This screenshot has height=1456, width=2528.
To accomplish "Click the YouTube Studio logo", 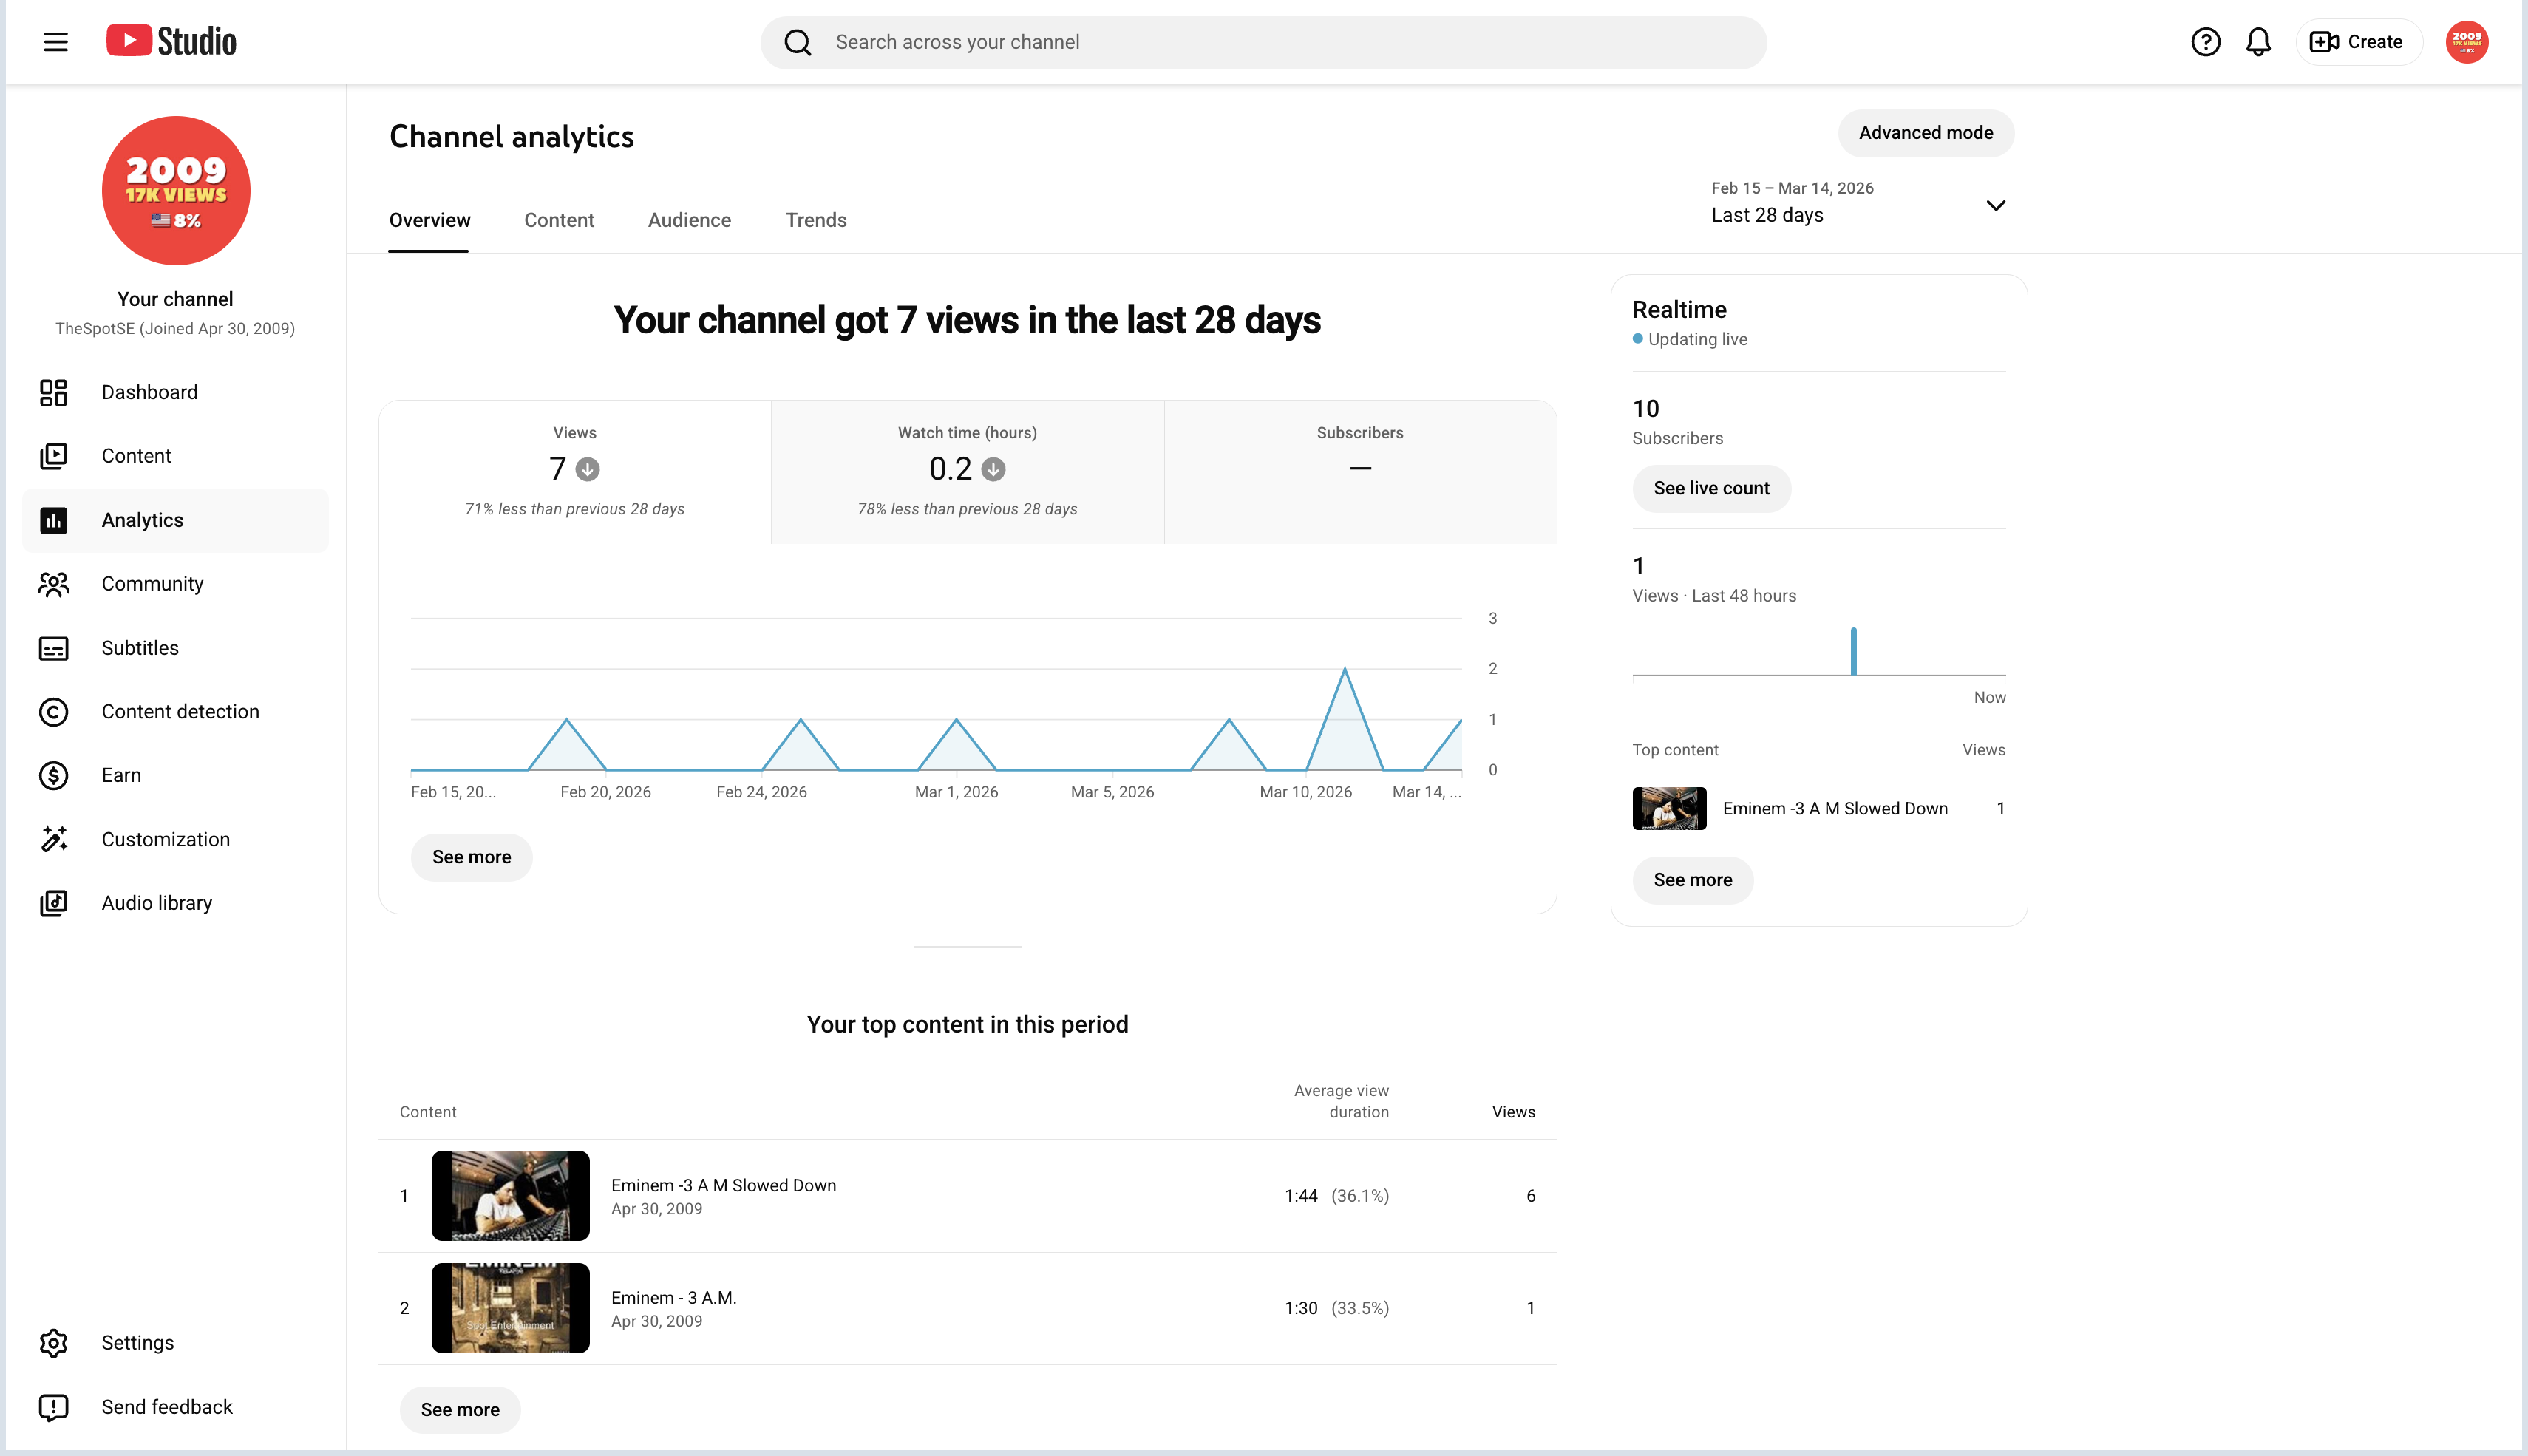I will 171,41.
